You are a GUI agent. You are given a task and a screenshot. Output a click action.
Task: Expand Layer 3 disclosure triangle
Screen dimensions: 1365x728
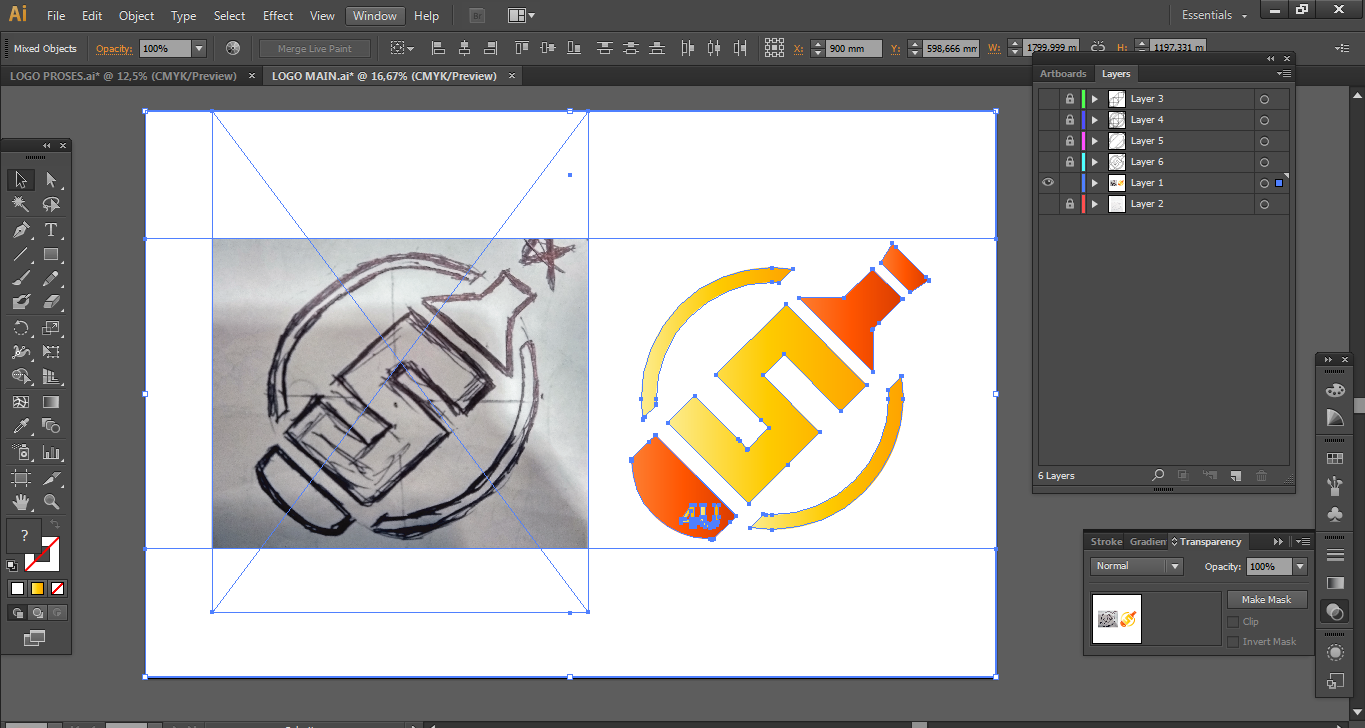[x=1095, y=99]
